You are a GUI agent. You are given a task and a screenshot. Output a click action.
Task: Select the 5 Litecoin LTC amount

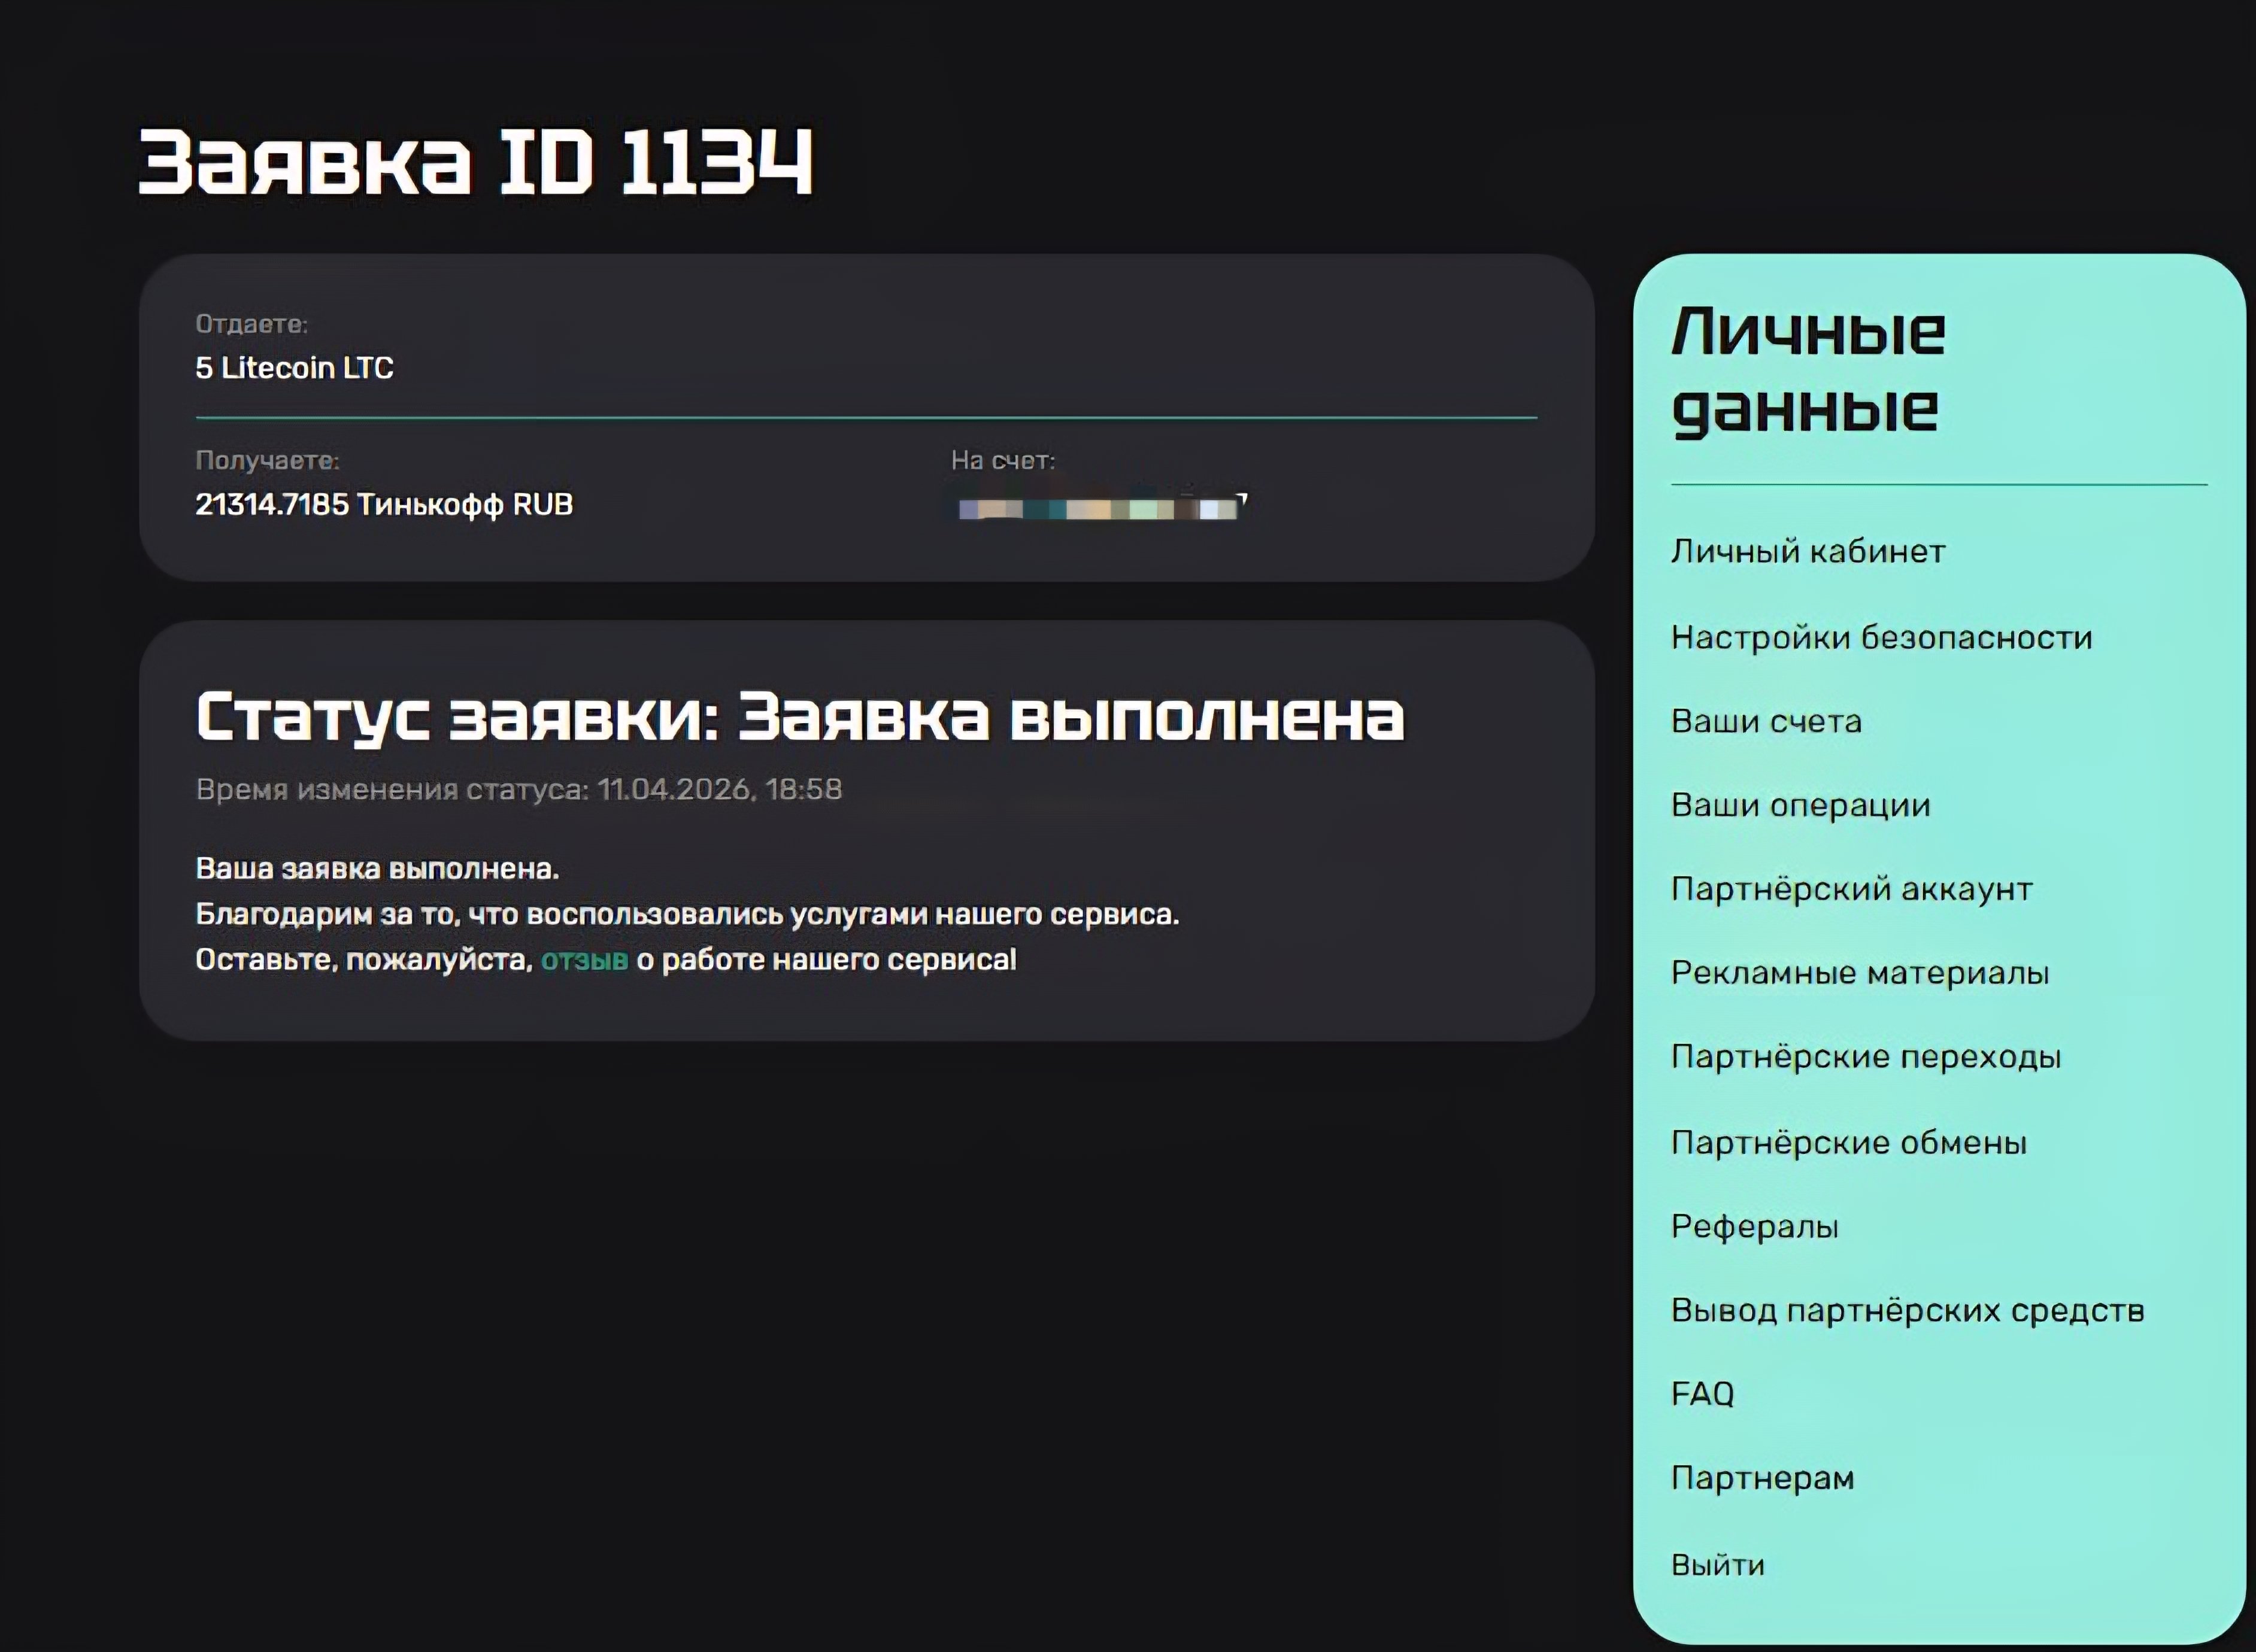[x=294, y=368]
